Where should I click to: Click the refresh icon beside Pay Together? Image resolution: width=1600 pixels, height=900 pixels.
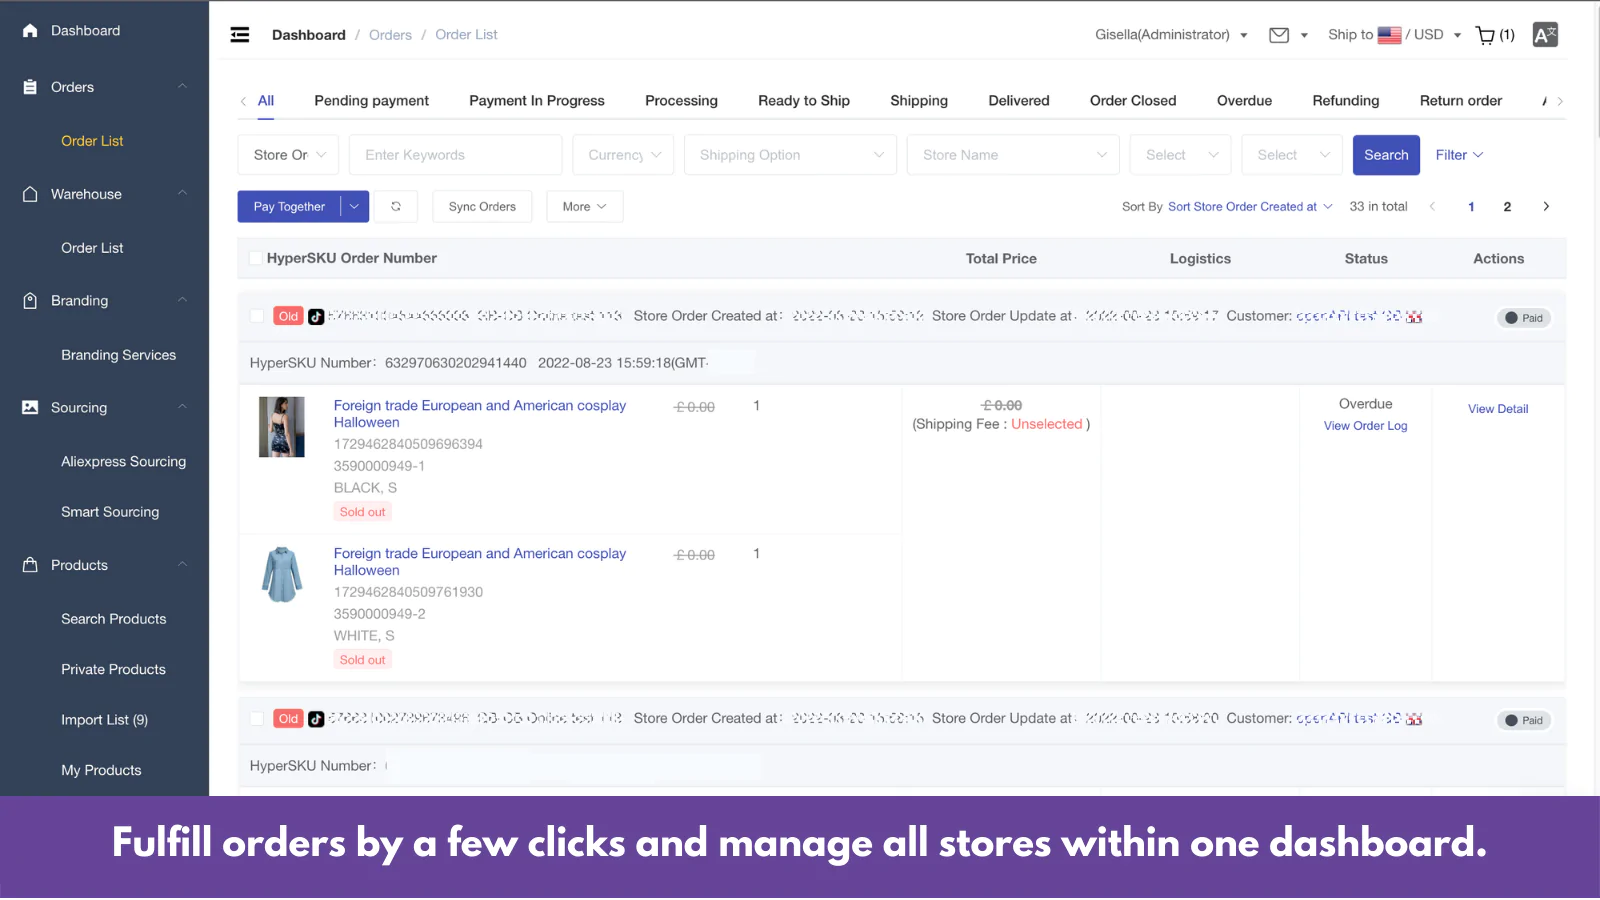396,207
